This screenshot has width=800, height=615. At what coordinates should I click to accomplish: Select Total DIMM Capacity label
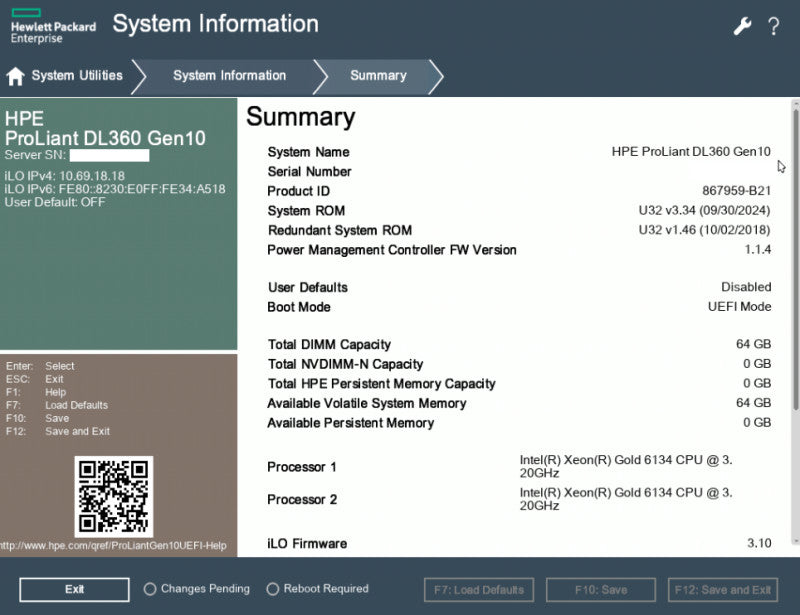330,345
